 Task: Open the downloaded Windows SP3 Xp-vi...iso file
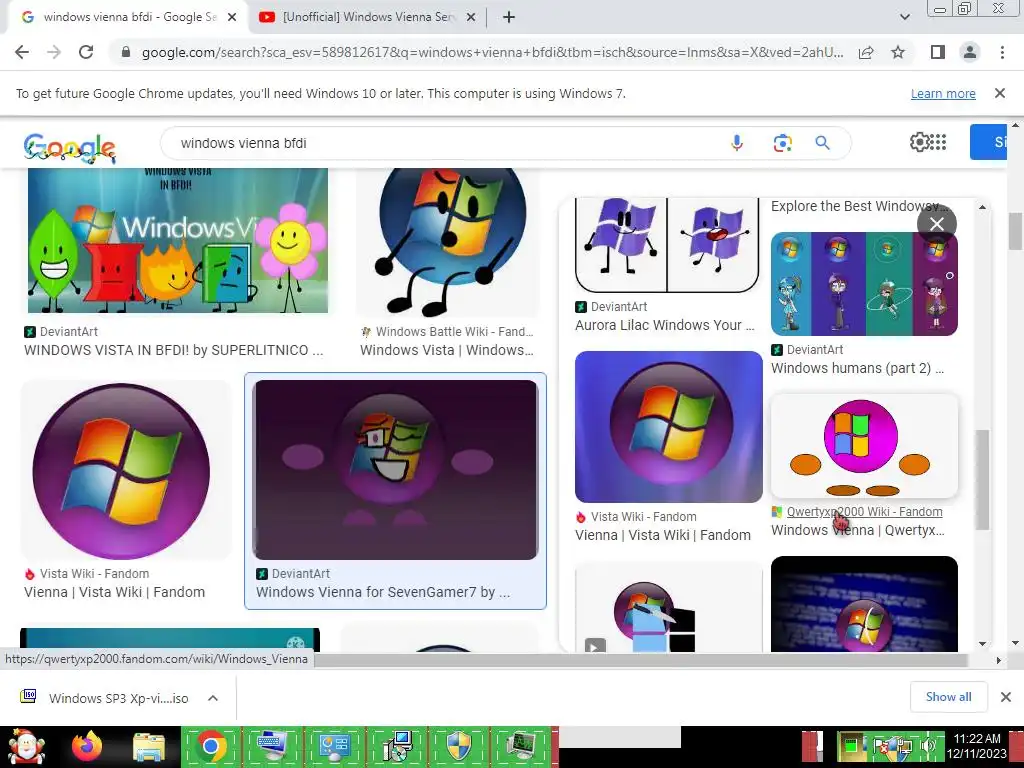click(106, 698)
